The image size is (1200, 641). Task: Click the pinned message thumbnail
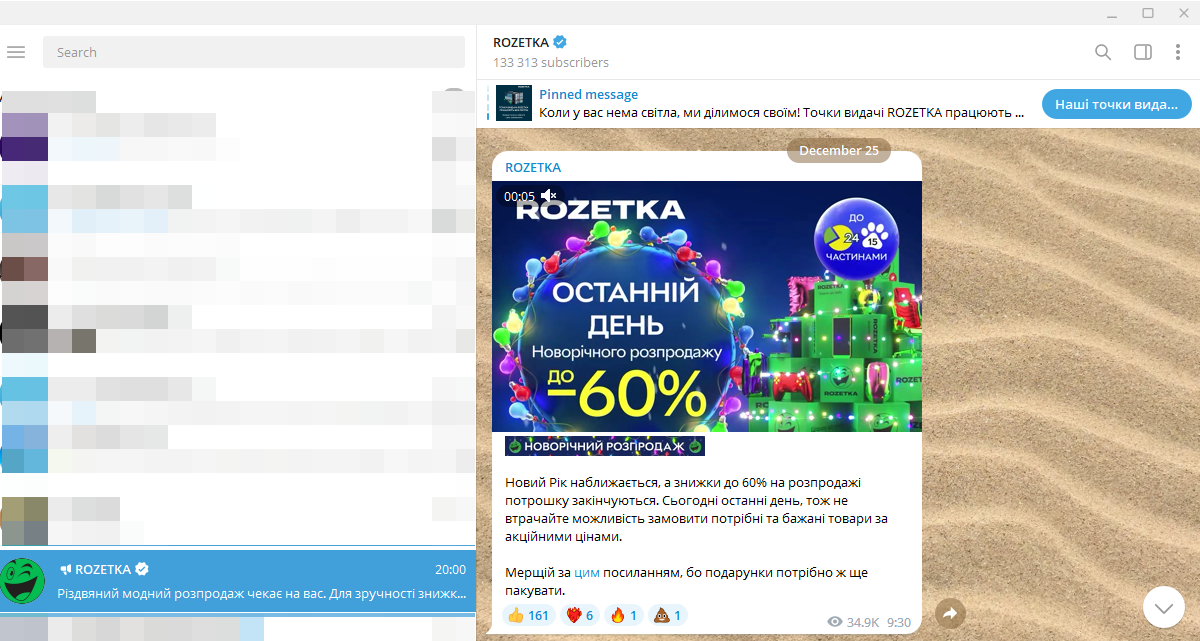coord(514,103)
